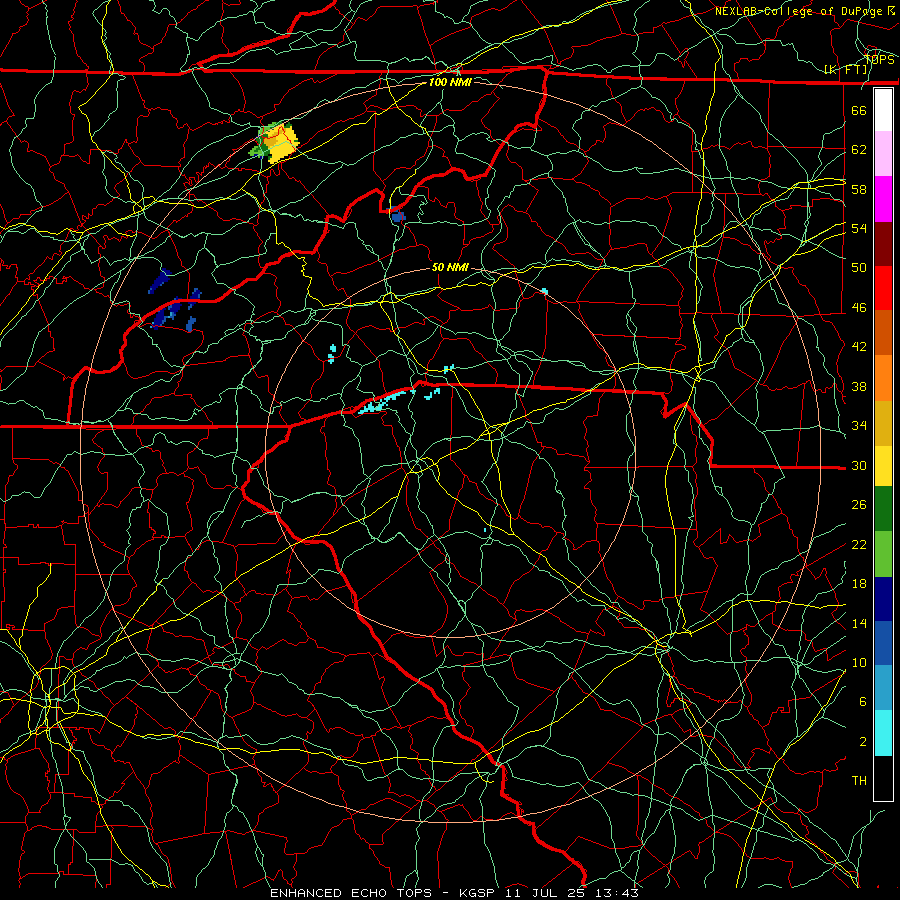Click the 42 legend value

859,347
